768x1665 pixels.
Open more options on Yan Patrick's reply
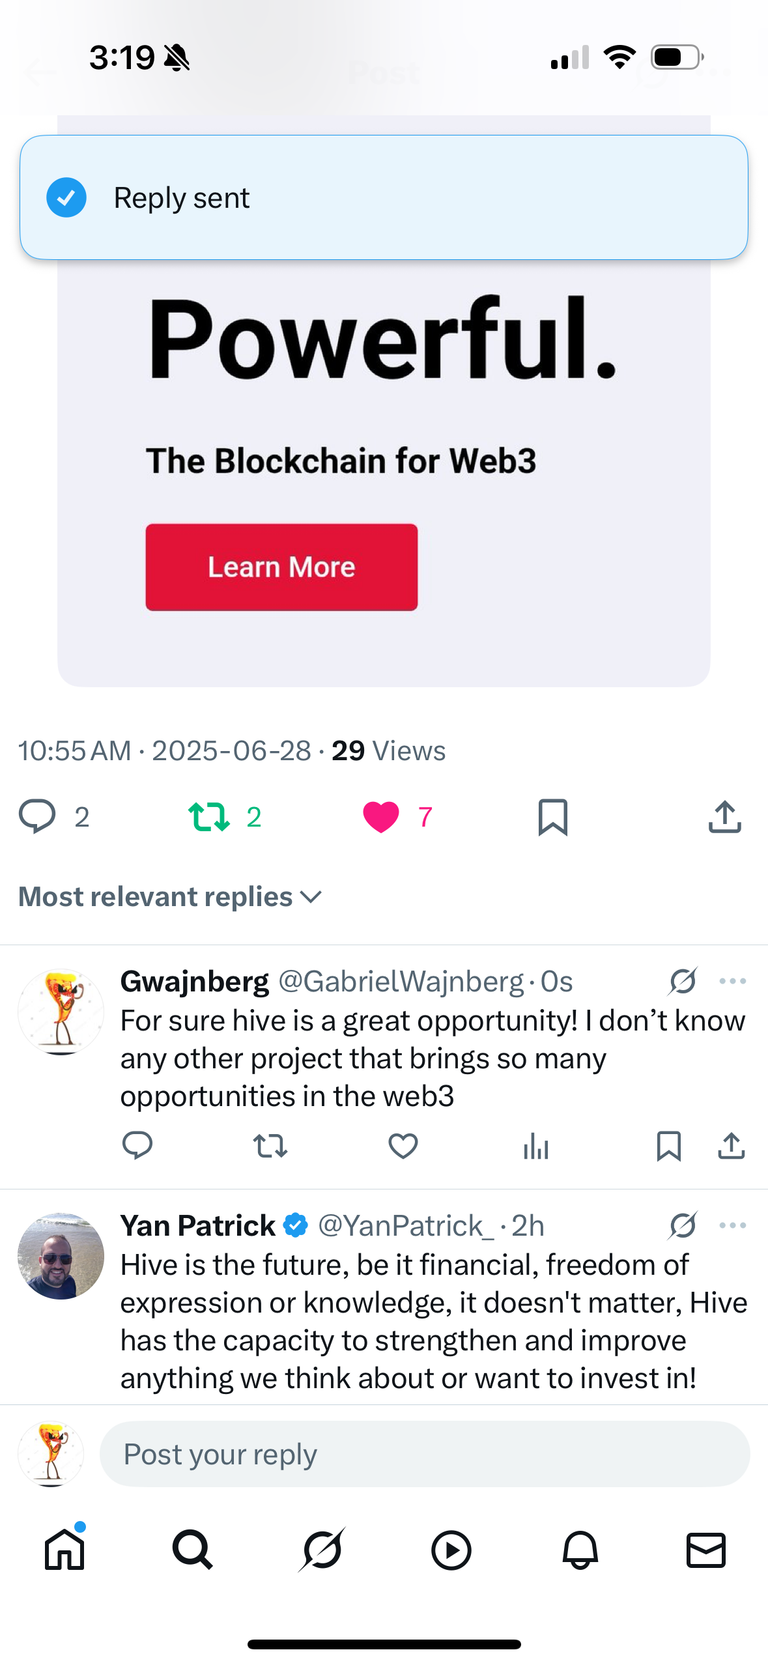coord(733,1225)
